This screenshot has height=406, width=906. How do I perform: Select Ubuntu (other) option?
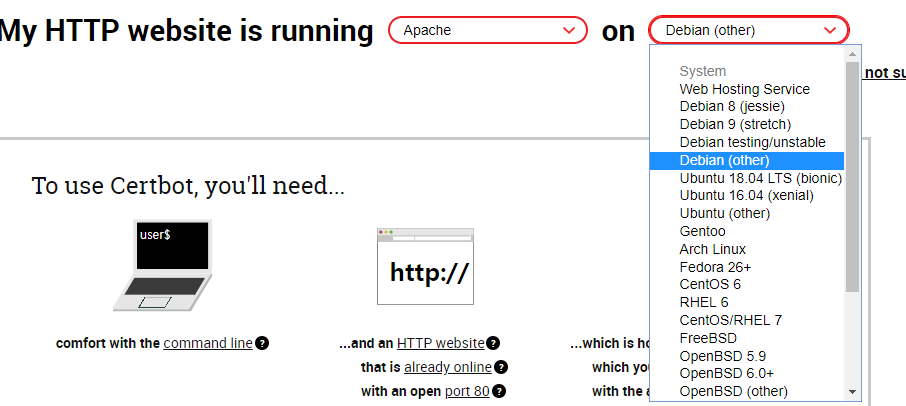point(747,214)
